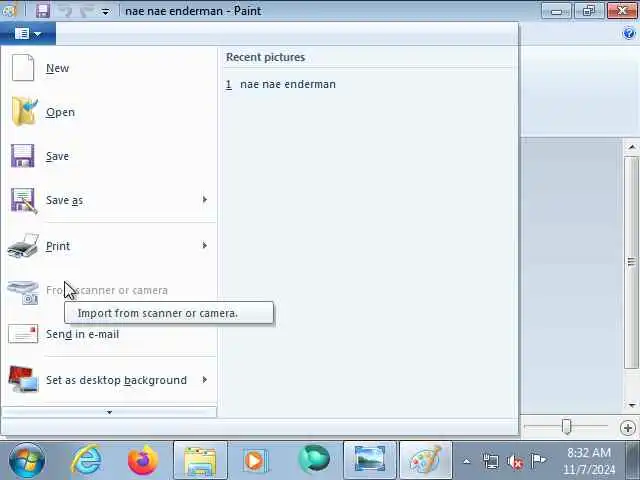Image resolution: width=640 pixels, height=480 pixels.
Task: Click the vertical scrollbar thumb
Action: tap(632, 262)
